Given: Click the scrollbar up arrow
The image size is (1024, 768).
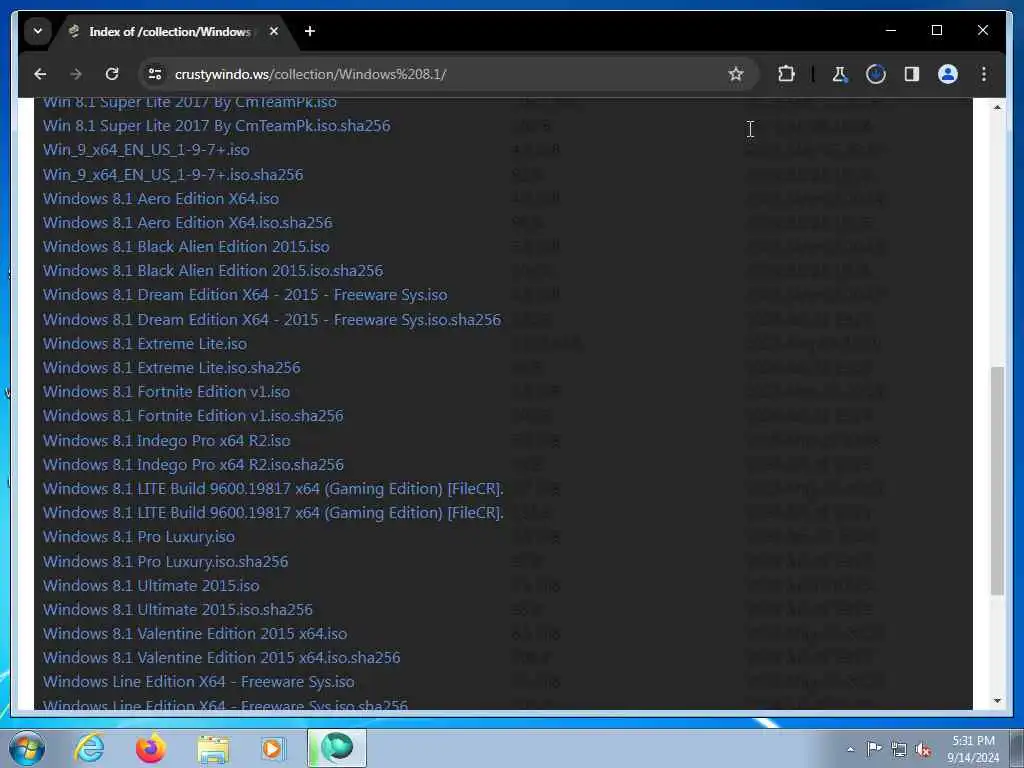Looking at the screenshot, I should click(997, 106).
